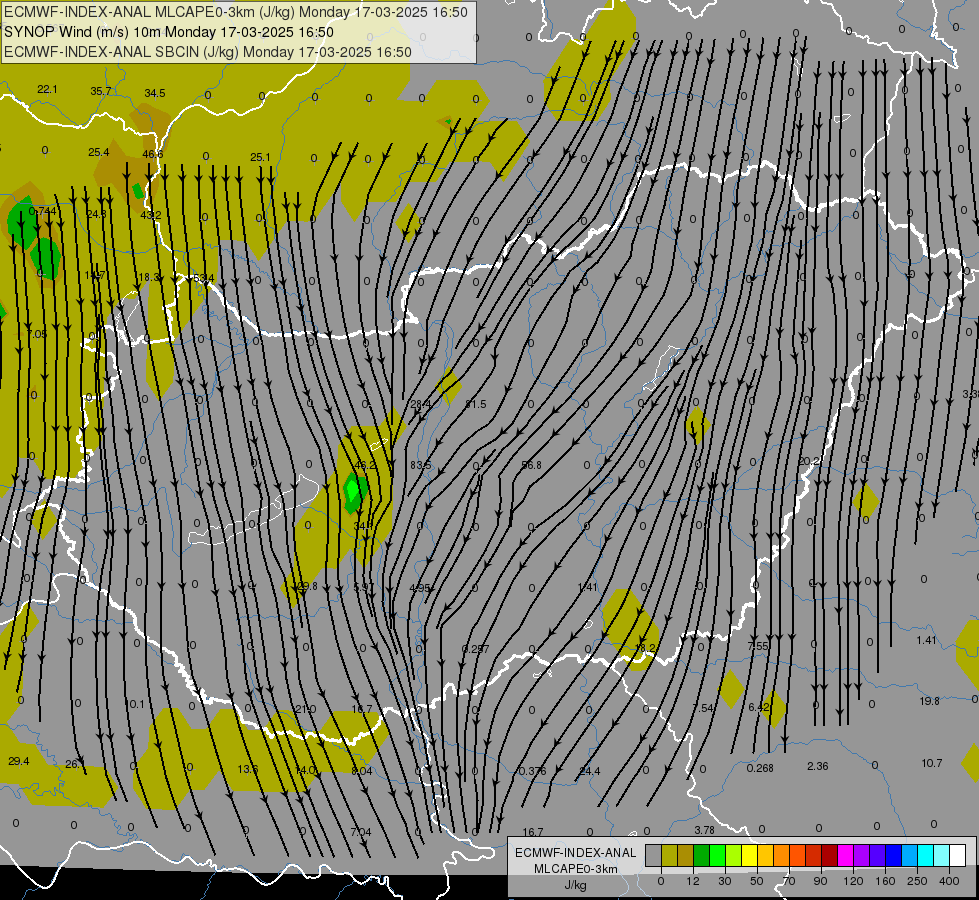Click the map value '0.376'

click(x=533, y=771)
